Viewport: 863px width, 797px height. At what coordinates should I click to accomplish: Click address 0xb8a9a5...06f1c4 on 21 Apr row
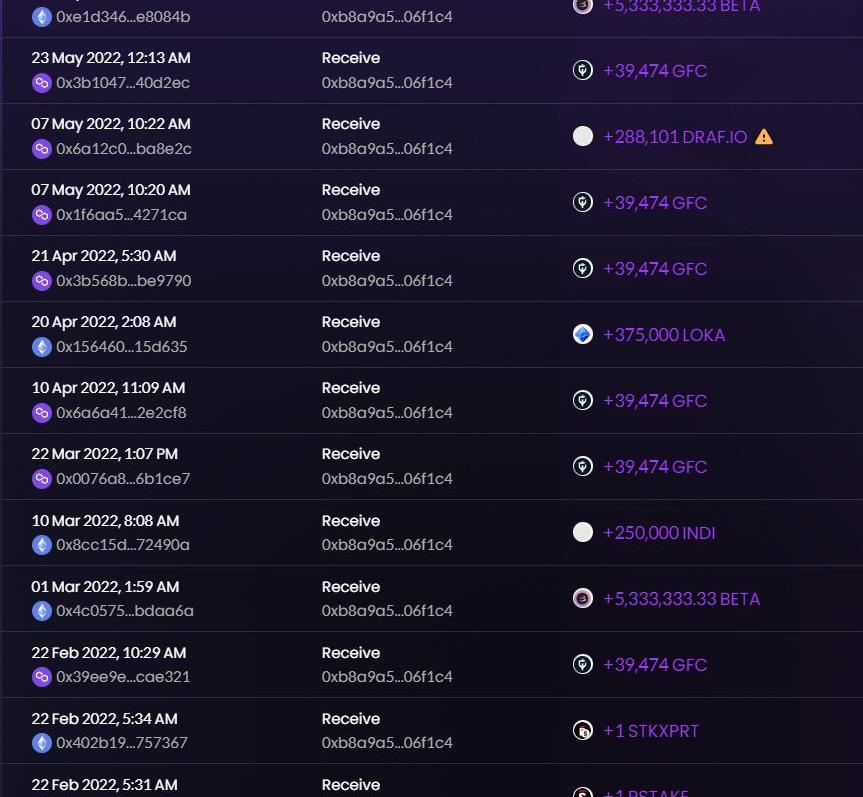(387, 281)
